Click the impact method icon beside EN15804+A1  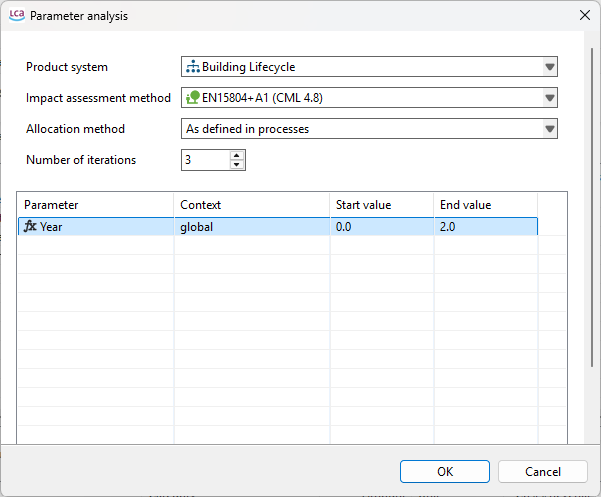tap(193, 98)
